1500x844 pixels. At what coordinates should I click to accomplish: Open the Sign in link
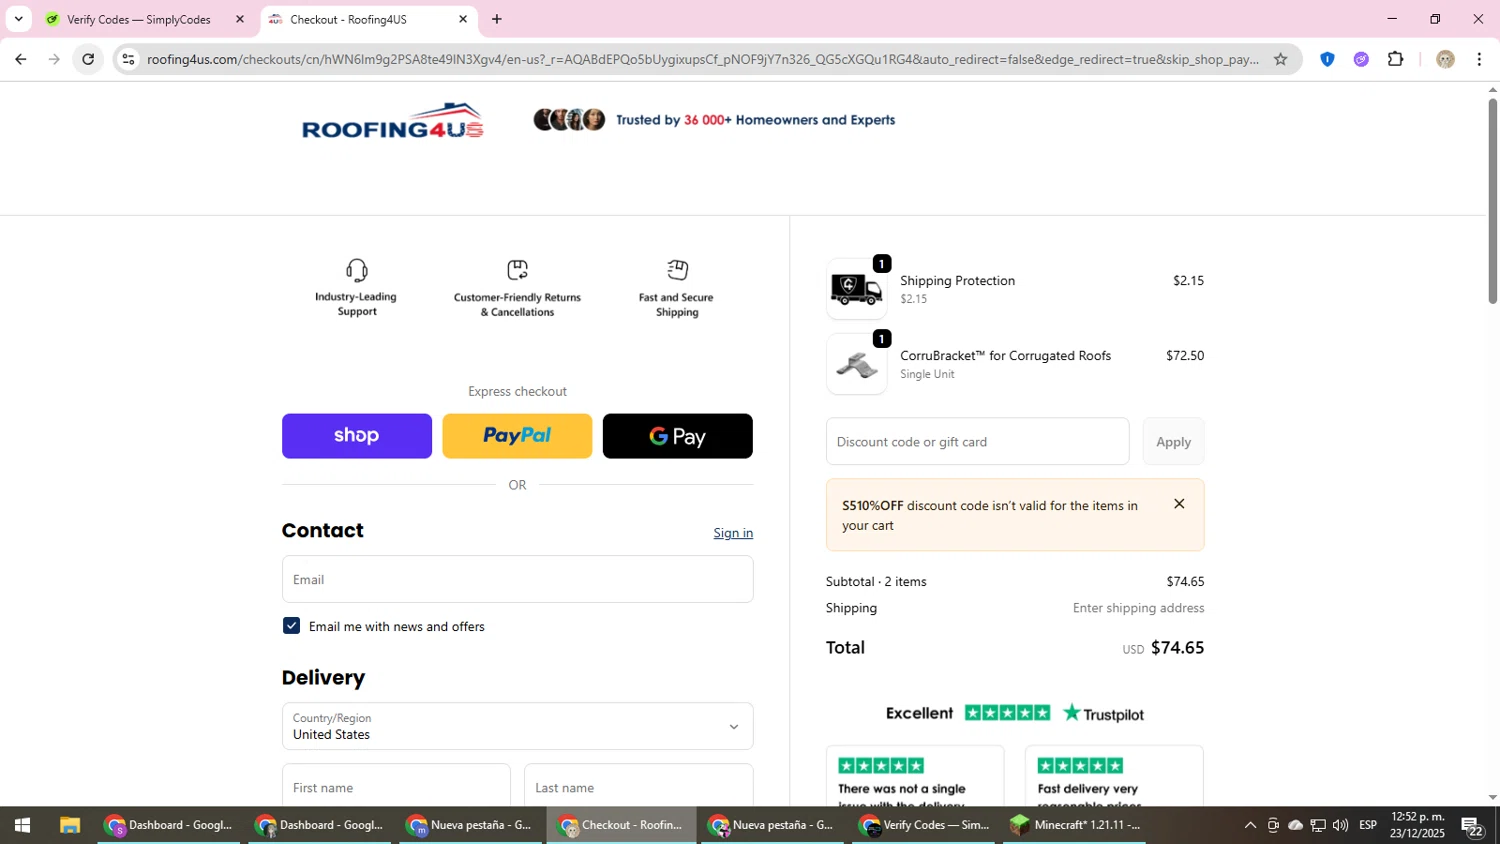(733, 533)
